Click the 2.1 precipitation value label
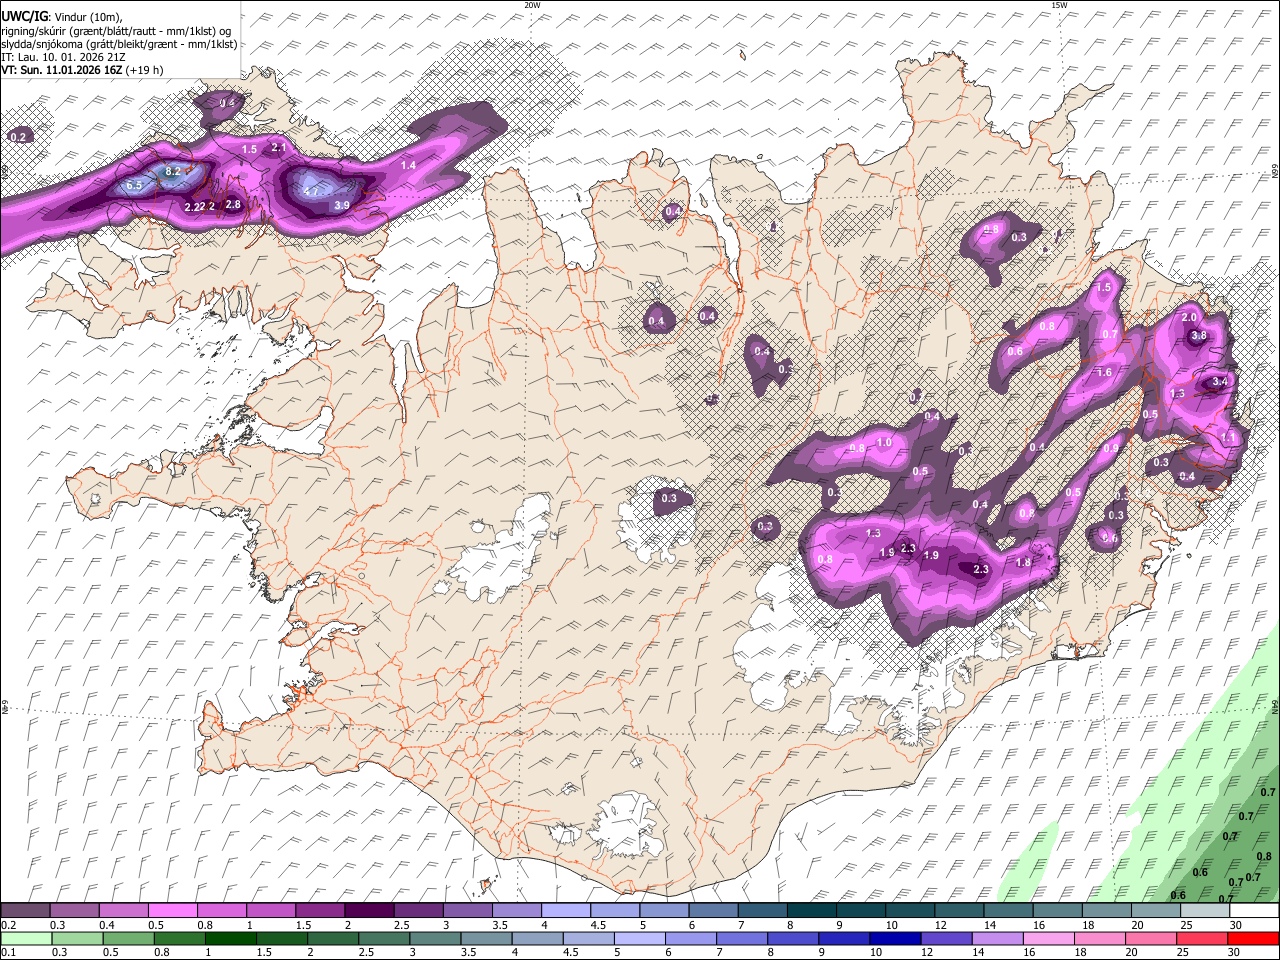Viewport: 1280px width, 960px height. coord(279,148)
